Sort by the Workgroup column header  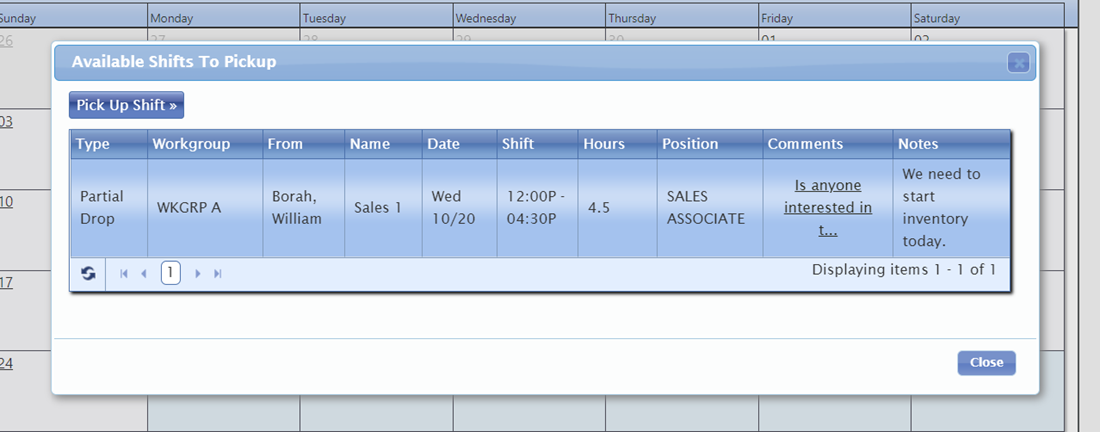click(191, 144)
